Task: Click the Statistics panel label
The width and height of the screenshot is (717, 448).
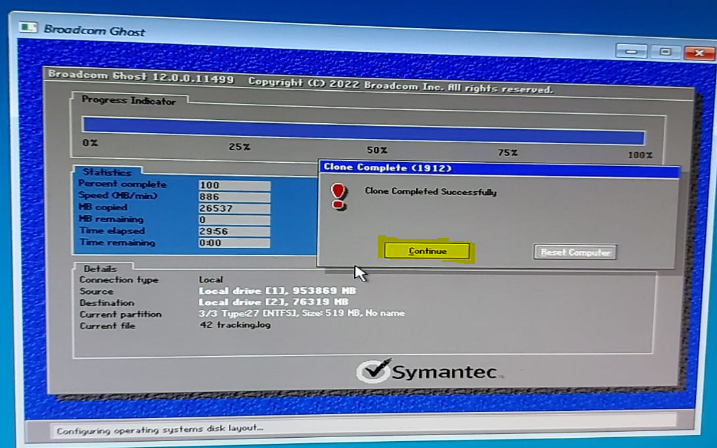Action: click(x=107, y=172)
